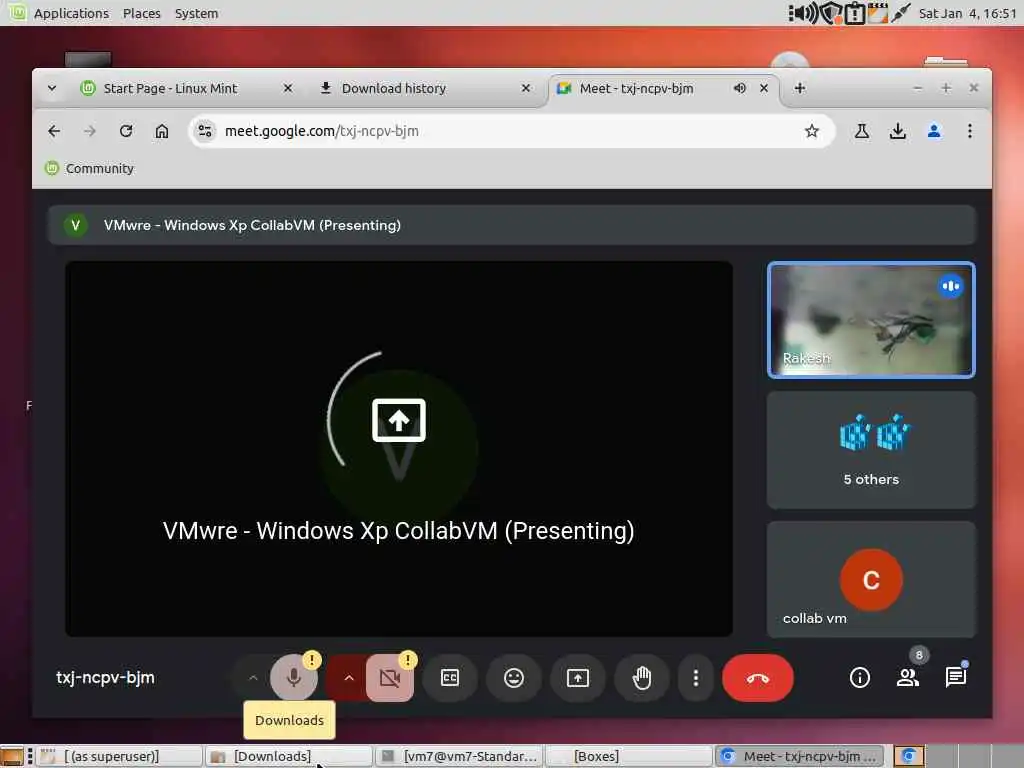Open the Chat with everyone panel
Screen dimensions: 1024x768
coord(955,678)
